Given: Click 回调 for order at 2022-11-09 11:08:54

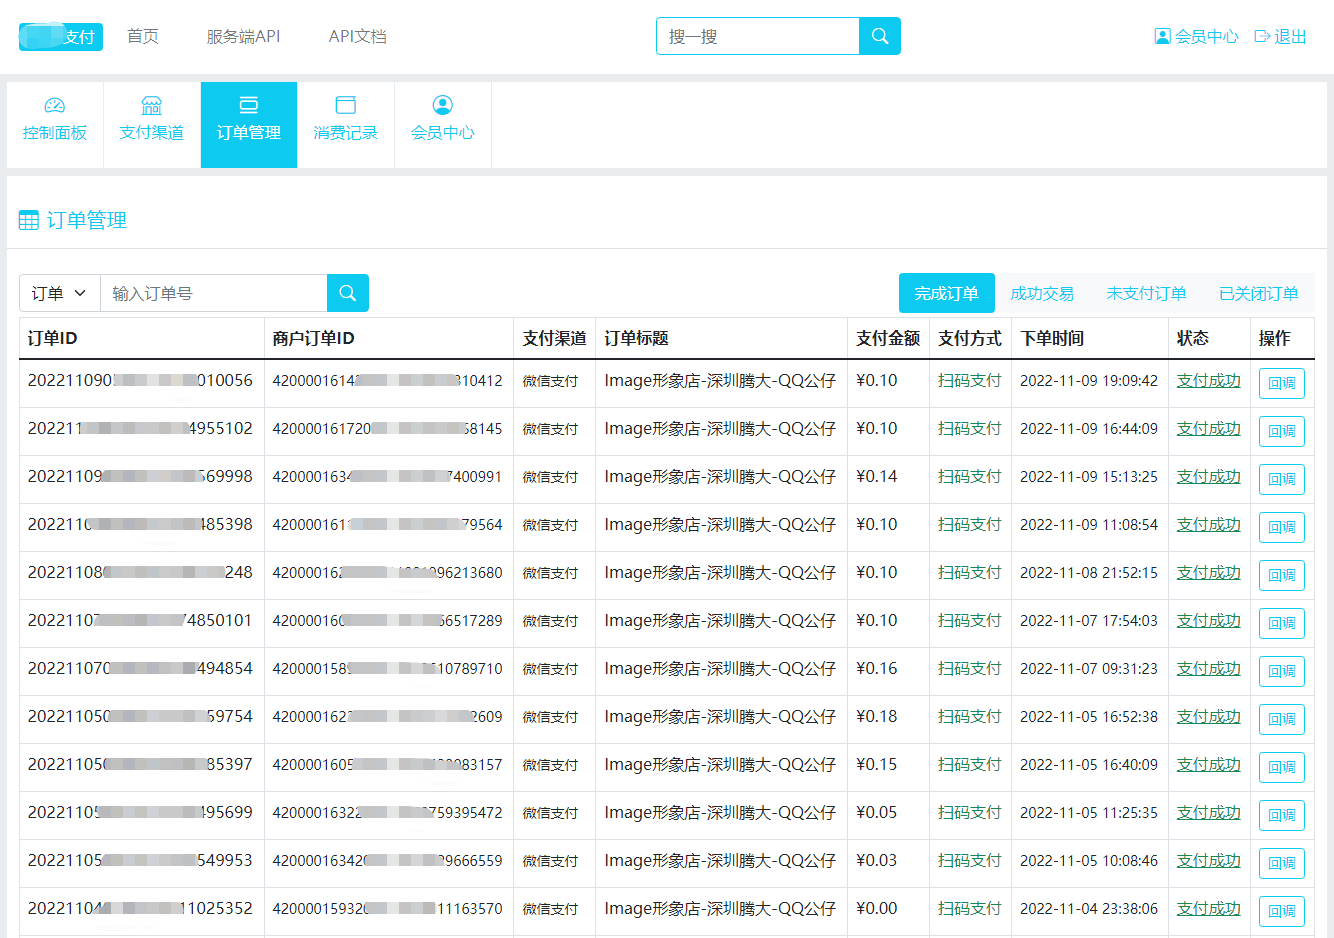Looking at the screenshot, I should 1282,527.
